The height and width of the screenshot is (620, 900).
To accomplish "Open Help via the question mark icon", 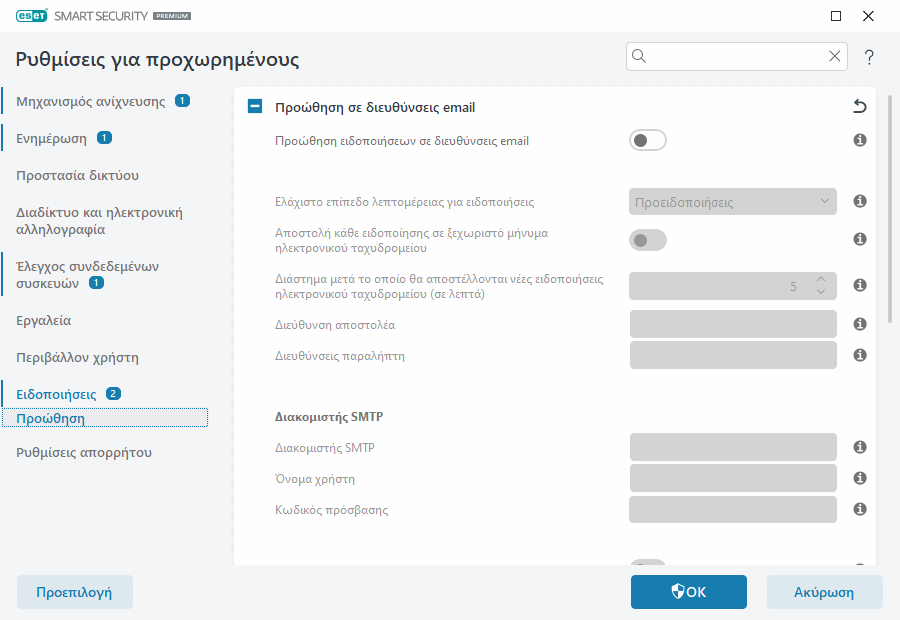I will point(869,56).
